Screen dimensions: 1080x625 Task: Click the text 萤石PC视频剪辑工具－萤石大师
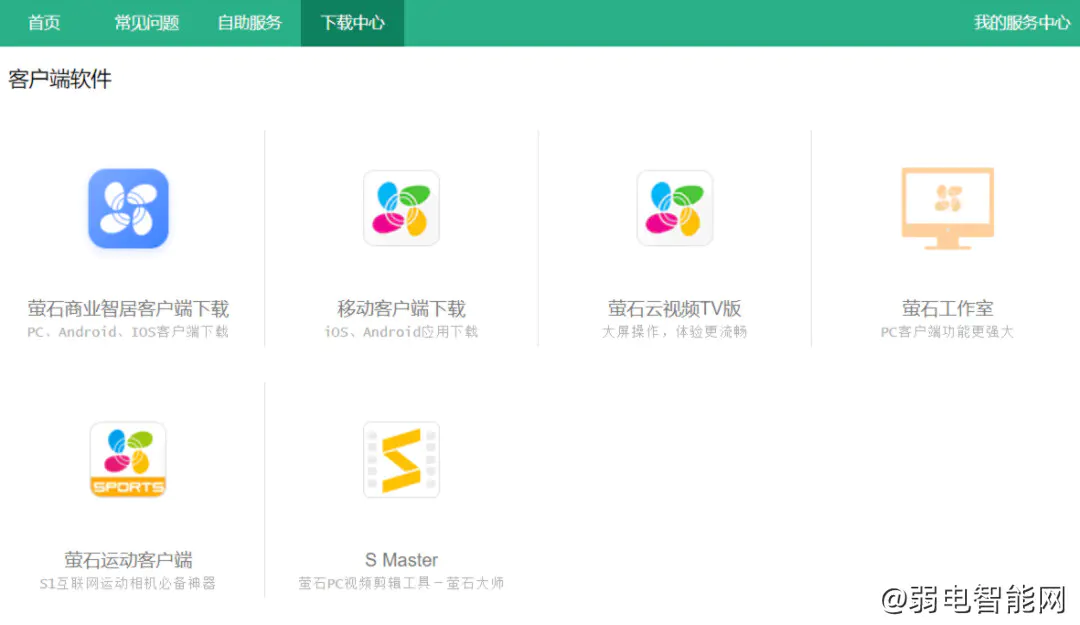point(402,584)
